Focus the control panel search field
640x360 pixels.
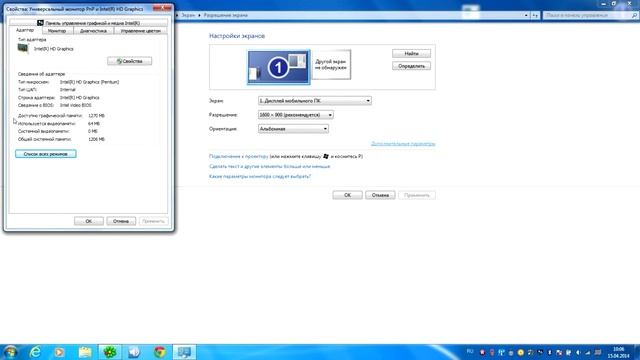coord(590,15)
